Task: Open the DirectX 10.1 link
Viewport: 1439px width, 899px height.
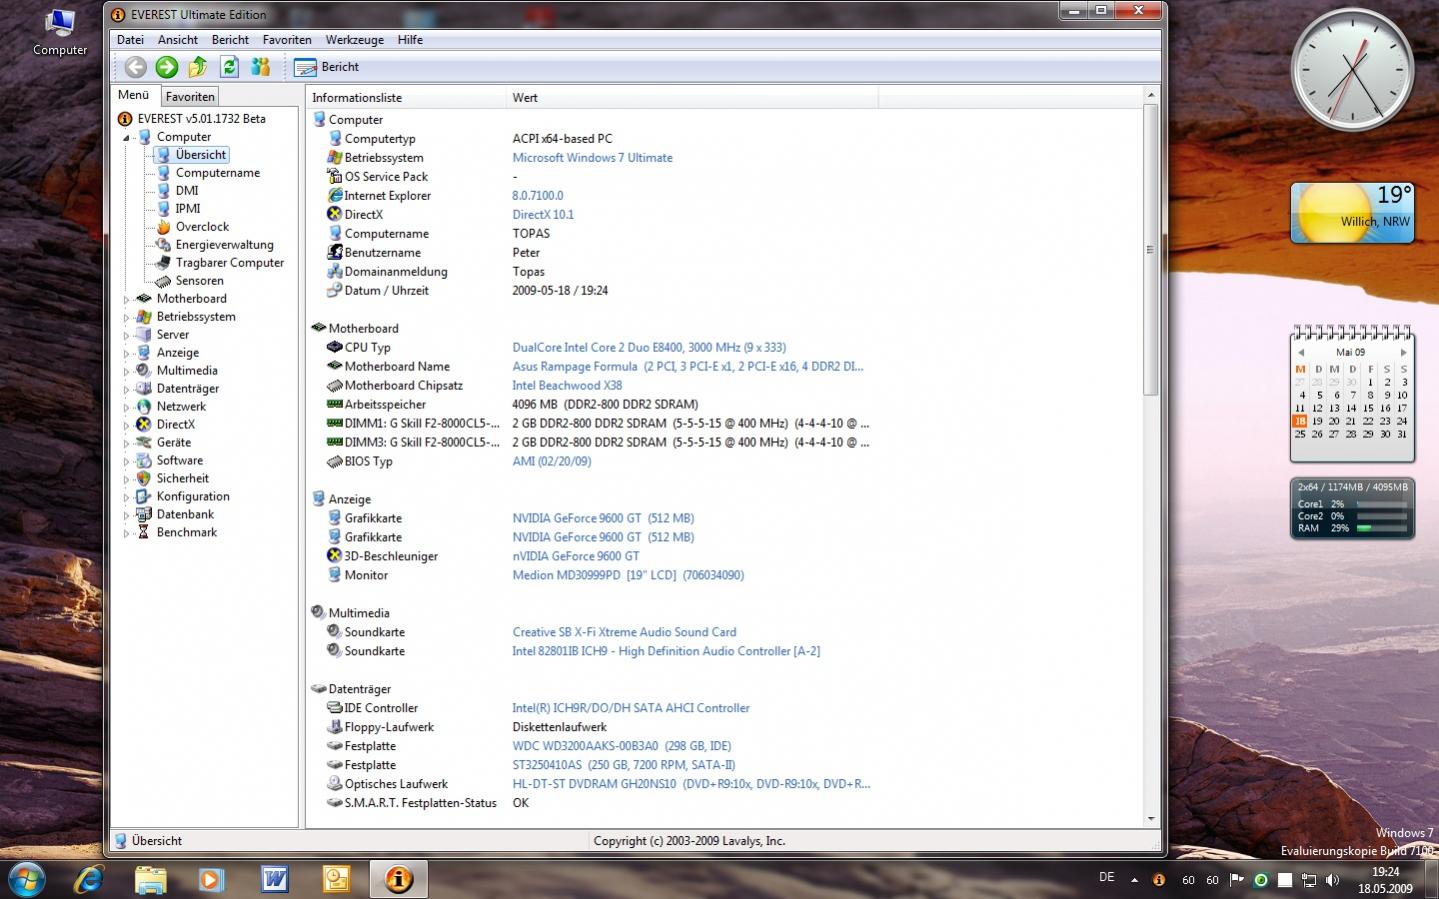Action: [543, 215]
